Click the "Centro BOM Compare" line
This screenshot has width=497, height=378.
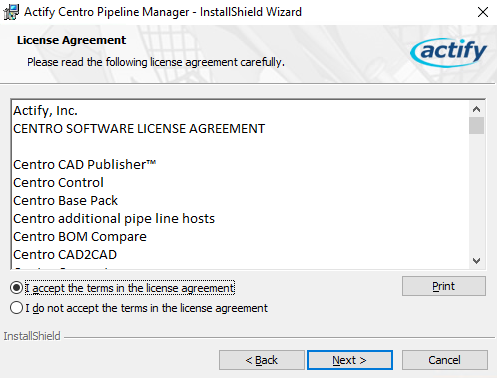click(80, 237)
